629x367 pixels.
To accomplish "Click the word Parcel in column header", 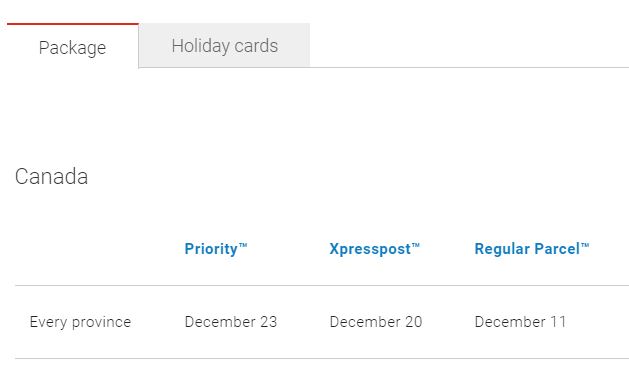I will (x=557, y=249).
